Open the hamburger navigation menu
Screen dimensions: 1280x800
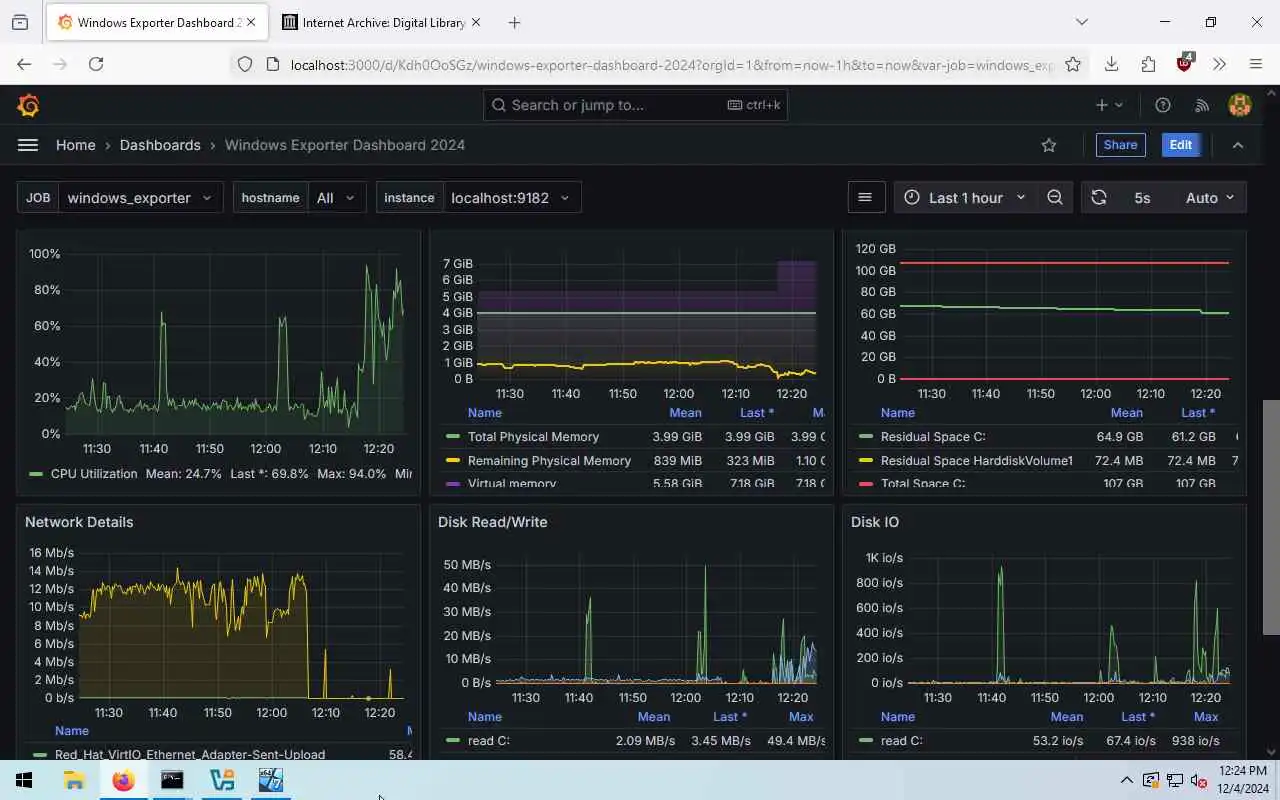pyautogui.click(x=28, y=145)
